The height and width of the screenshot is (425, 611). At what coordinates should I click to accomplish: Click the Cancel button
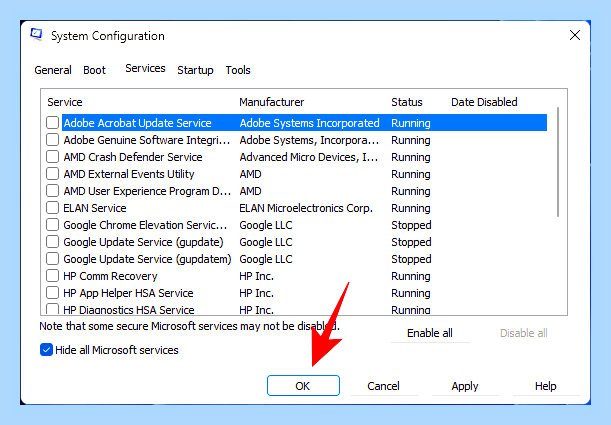point(383,386)
